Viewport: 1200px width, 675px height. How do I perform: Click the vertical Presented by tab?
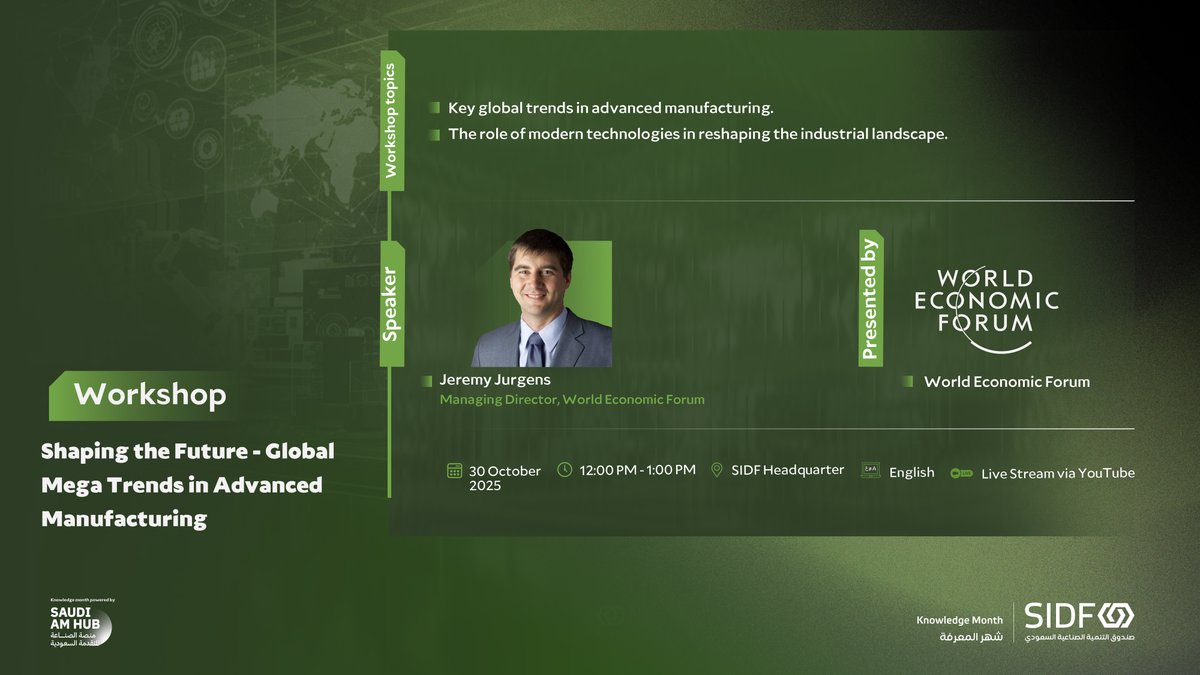click(x=869, y=299)
